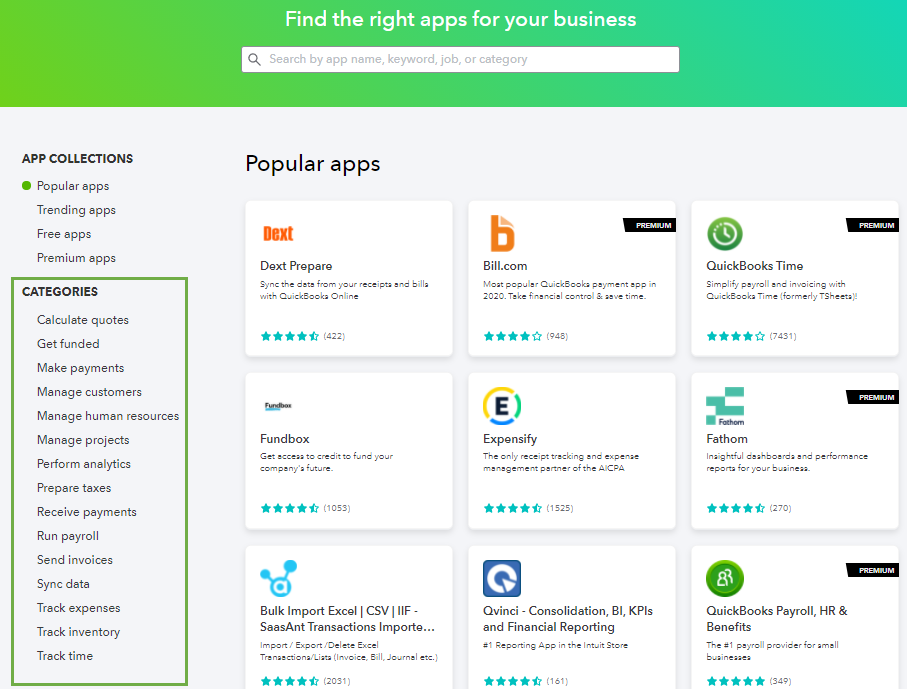Click the star rating on QuickBooks Payroll
Viewport: 907px width, 689px height.
pos(736,681)
